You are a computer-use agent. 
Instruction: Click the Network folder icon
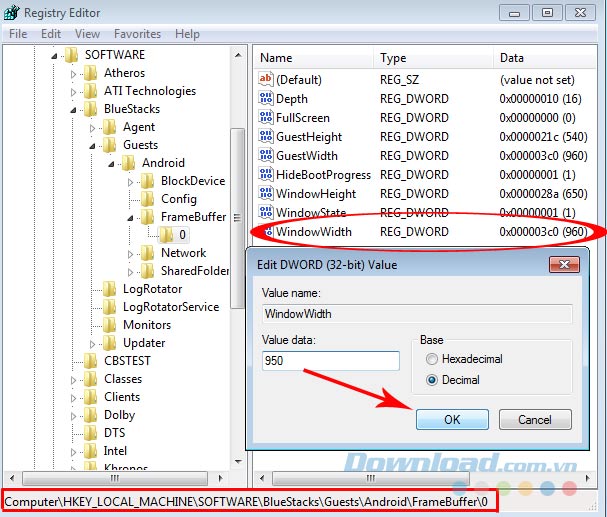pyautogui.click(x=147, y=253)
